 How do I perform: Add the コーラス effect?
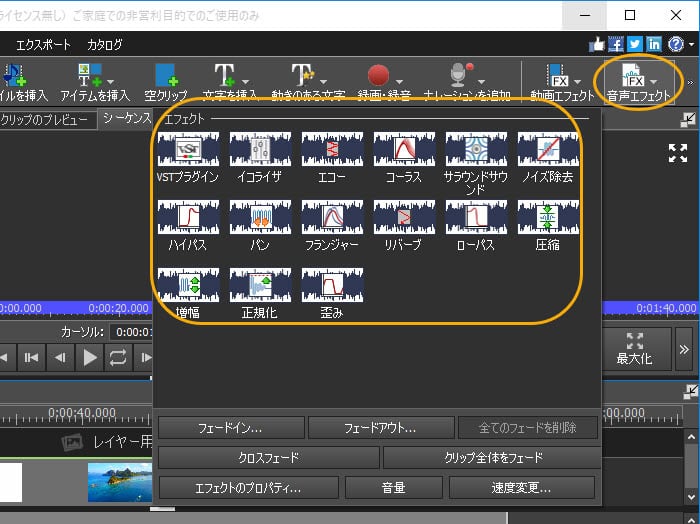[x=404, y=150]
